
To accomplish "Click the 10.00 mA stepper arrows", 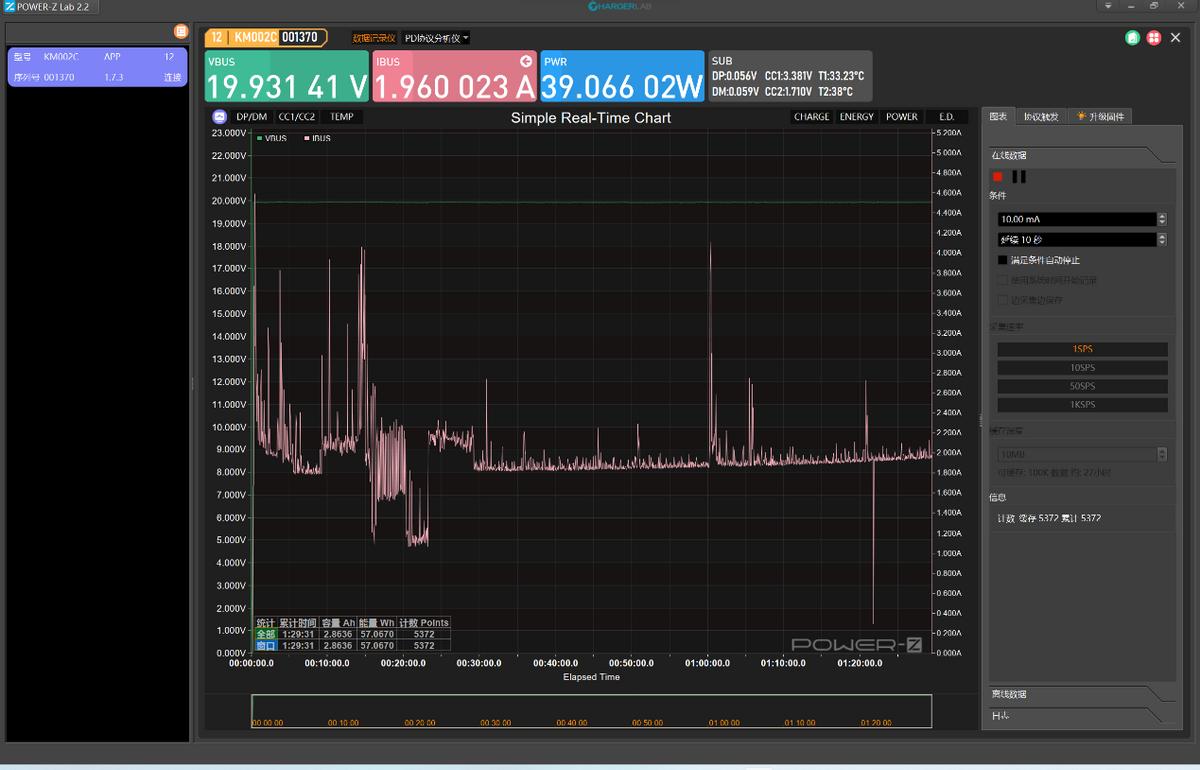I will (x=1162, y=219).
